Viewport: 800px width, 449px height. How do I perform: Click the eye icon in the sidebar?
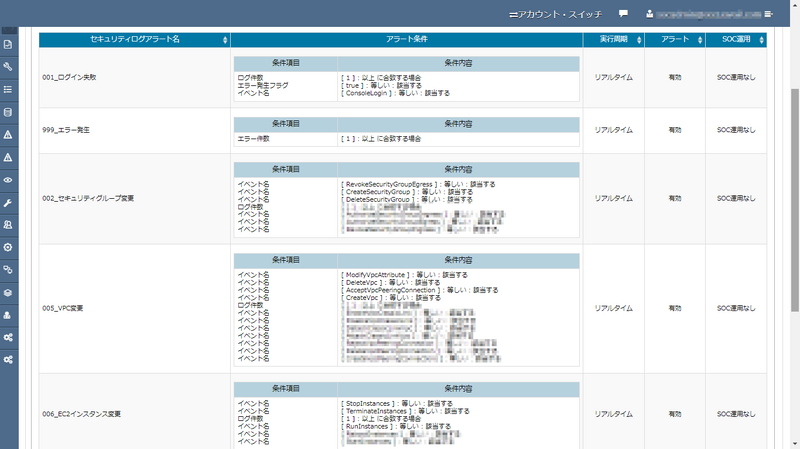(8, 179)
